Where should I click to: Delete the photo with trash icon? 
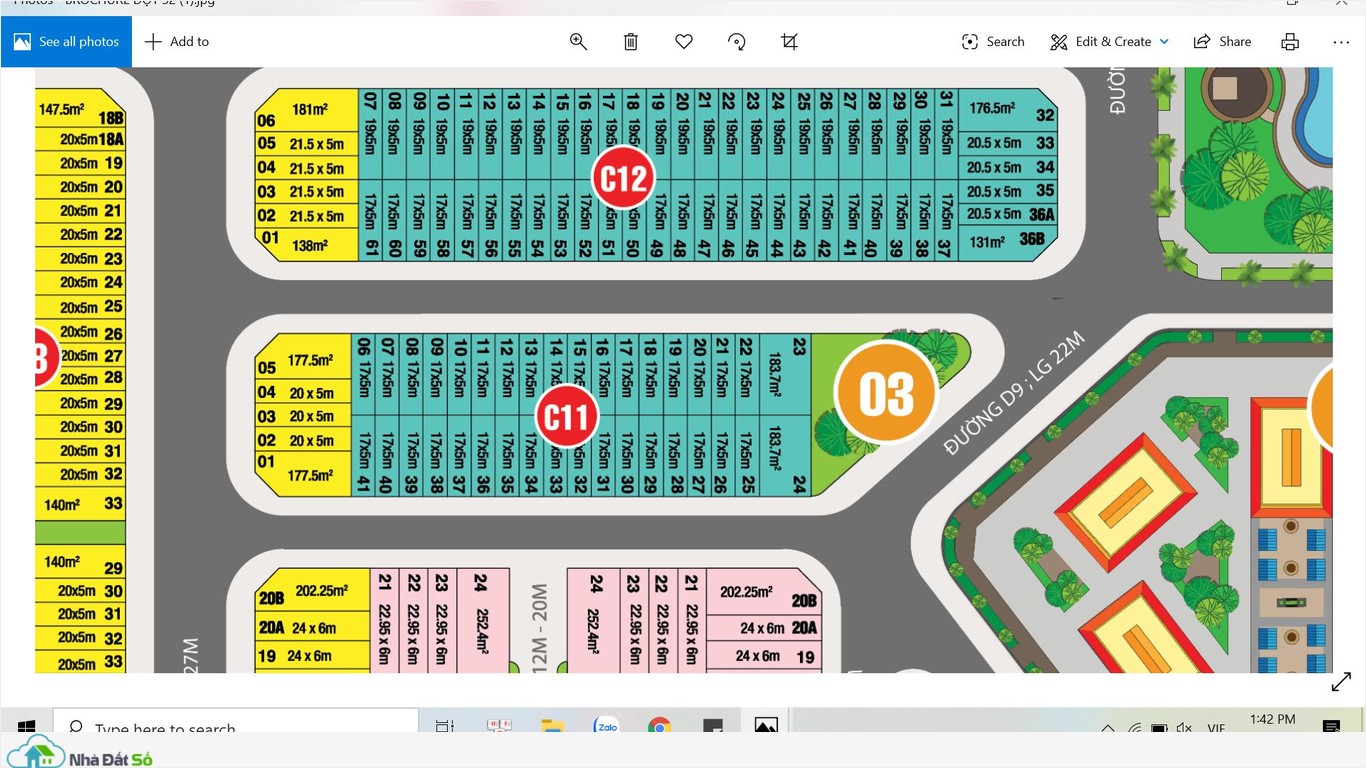(631, 41)
